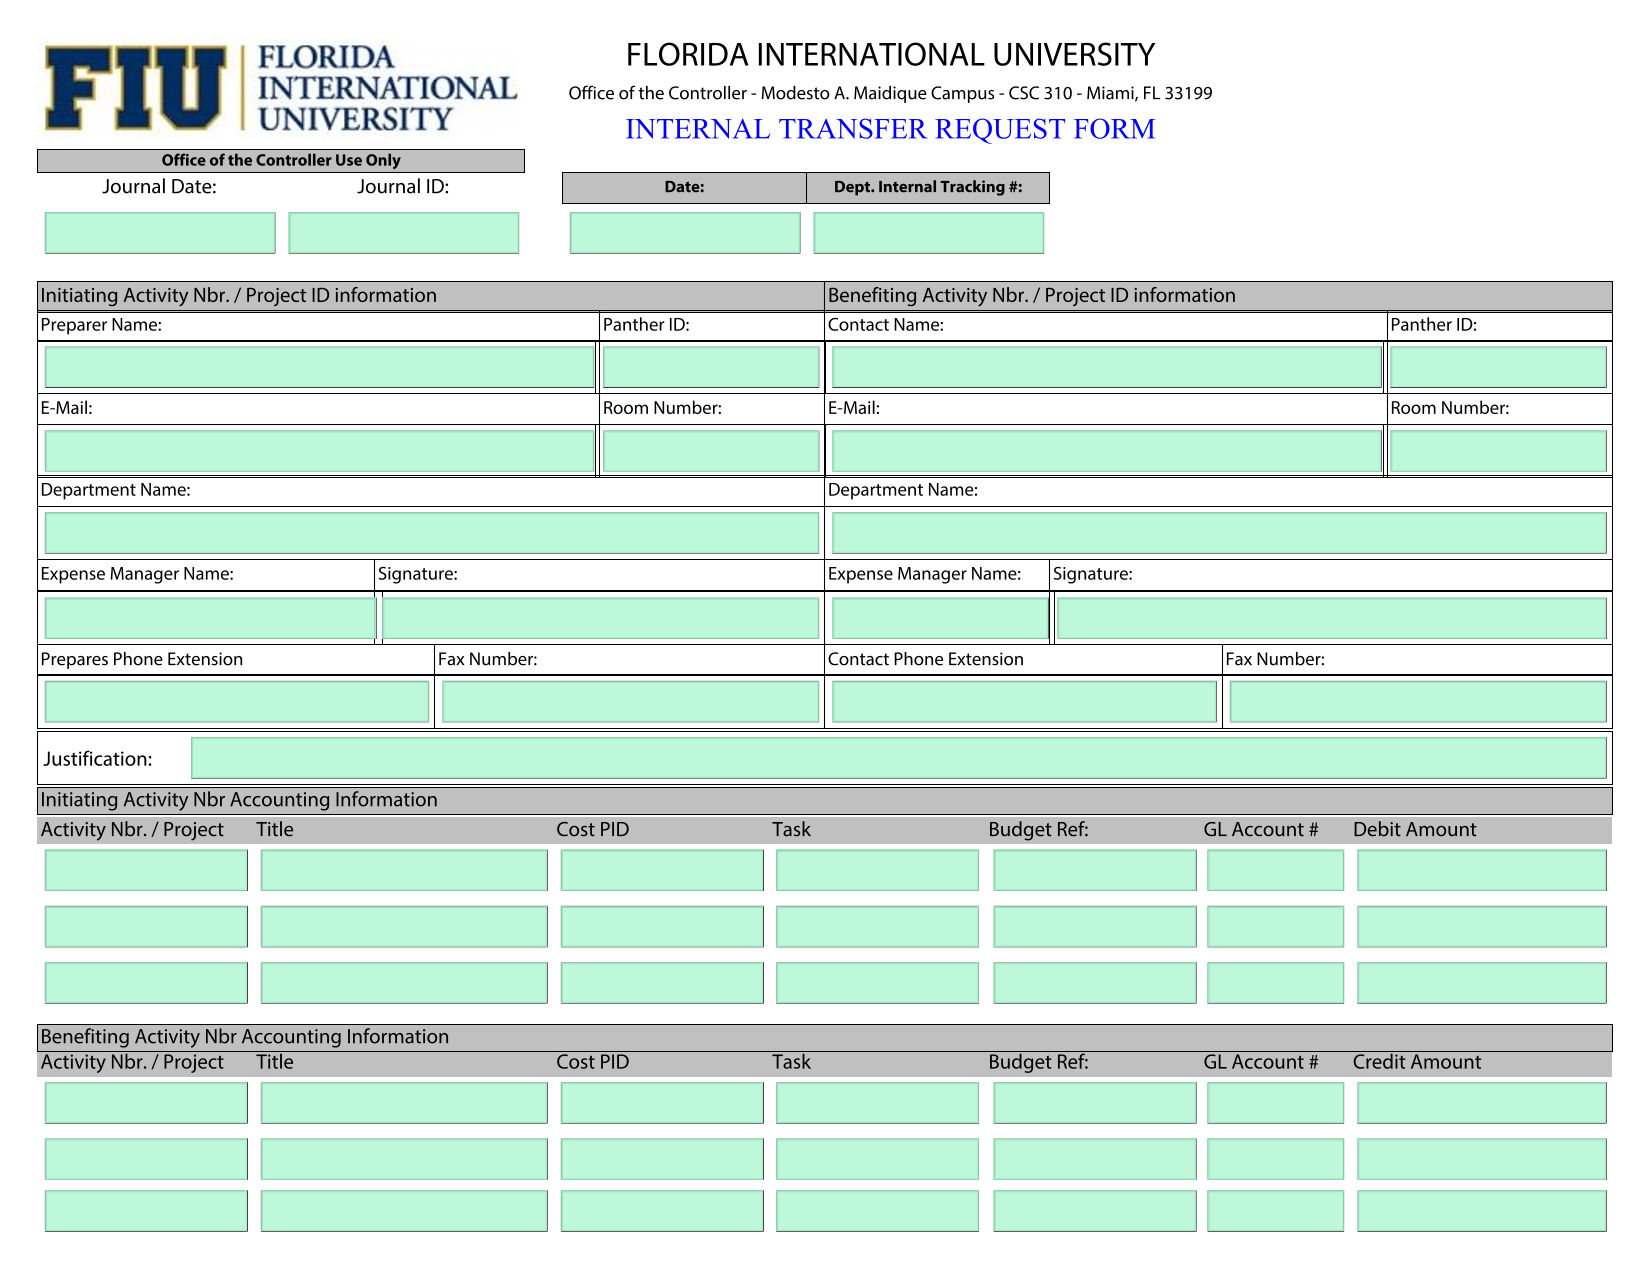Click the Preparer Name input field
The image size is (1649, 1275).
tap(320, 367)
